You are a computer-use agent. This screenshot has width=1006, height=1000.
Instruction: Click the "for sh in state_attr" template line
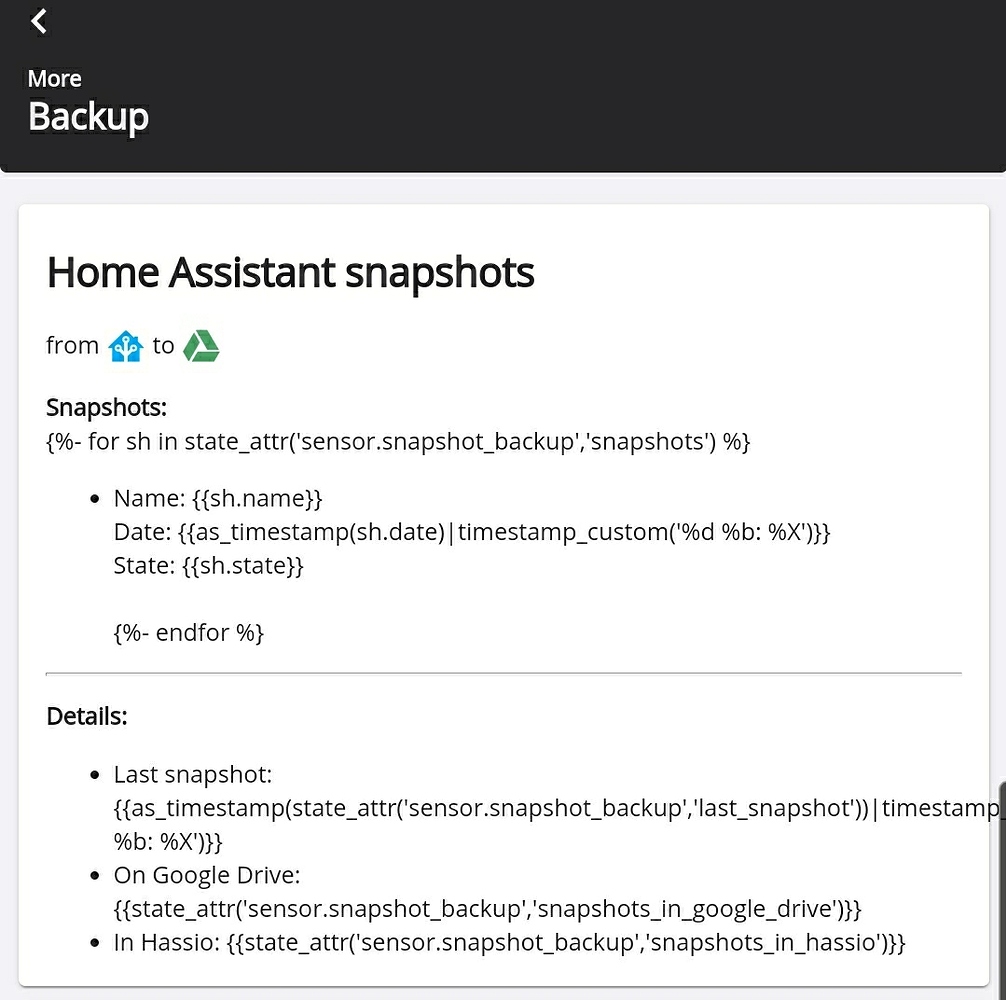click(x=398, y=442)
